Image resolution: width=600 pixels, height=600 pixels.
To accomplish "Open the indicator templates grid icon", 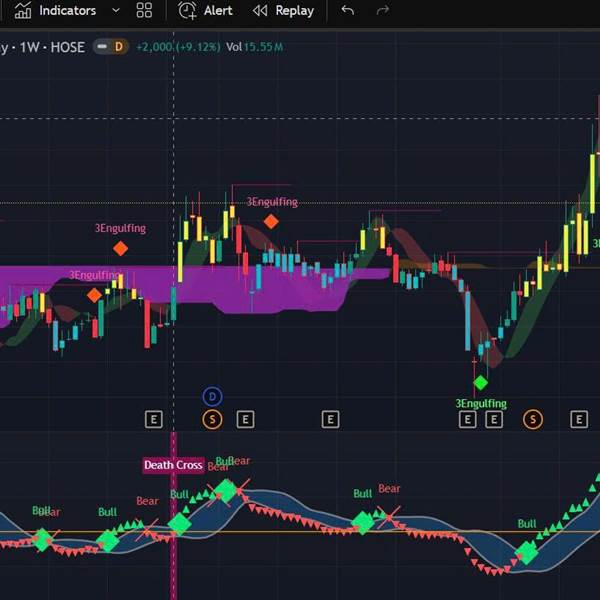I will tap(144, 11).
